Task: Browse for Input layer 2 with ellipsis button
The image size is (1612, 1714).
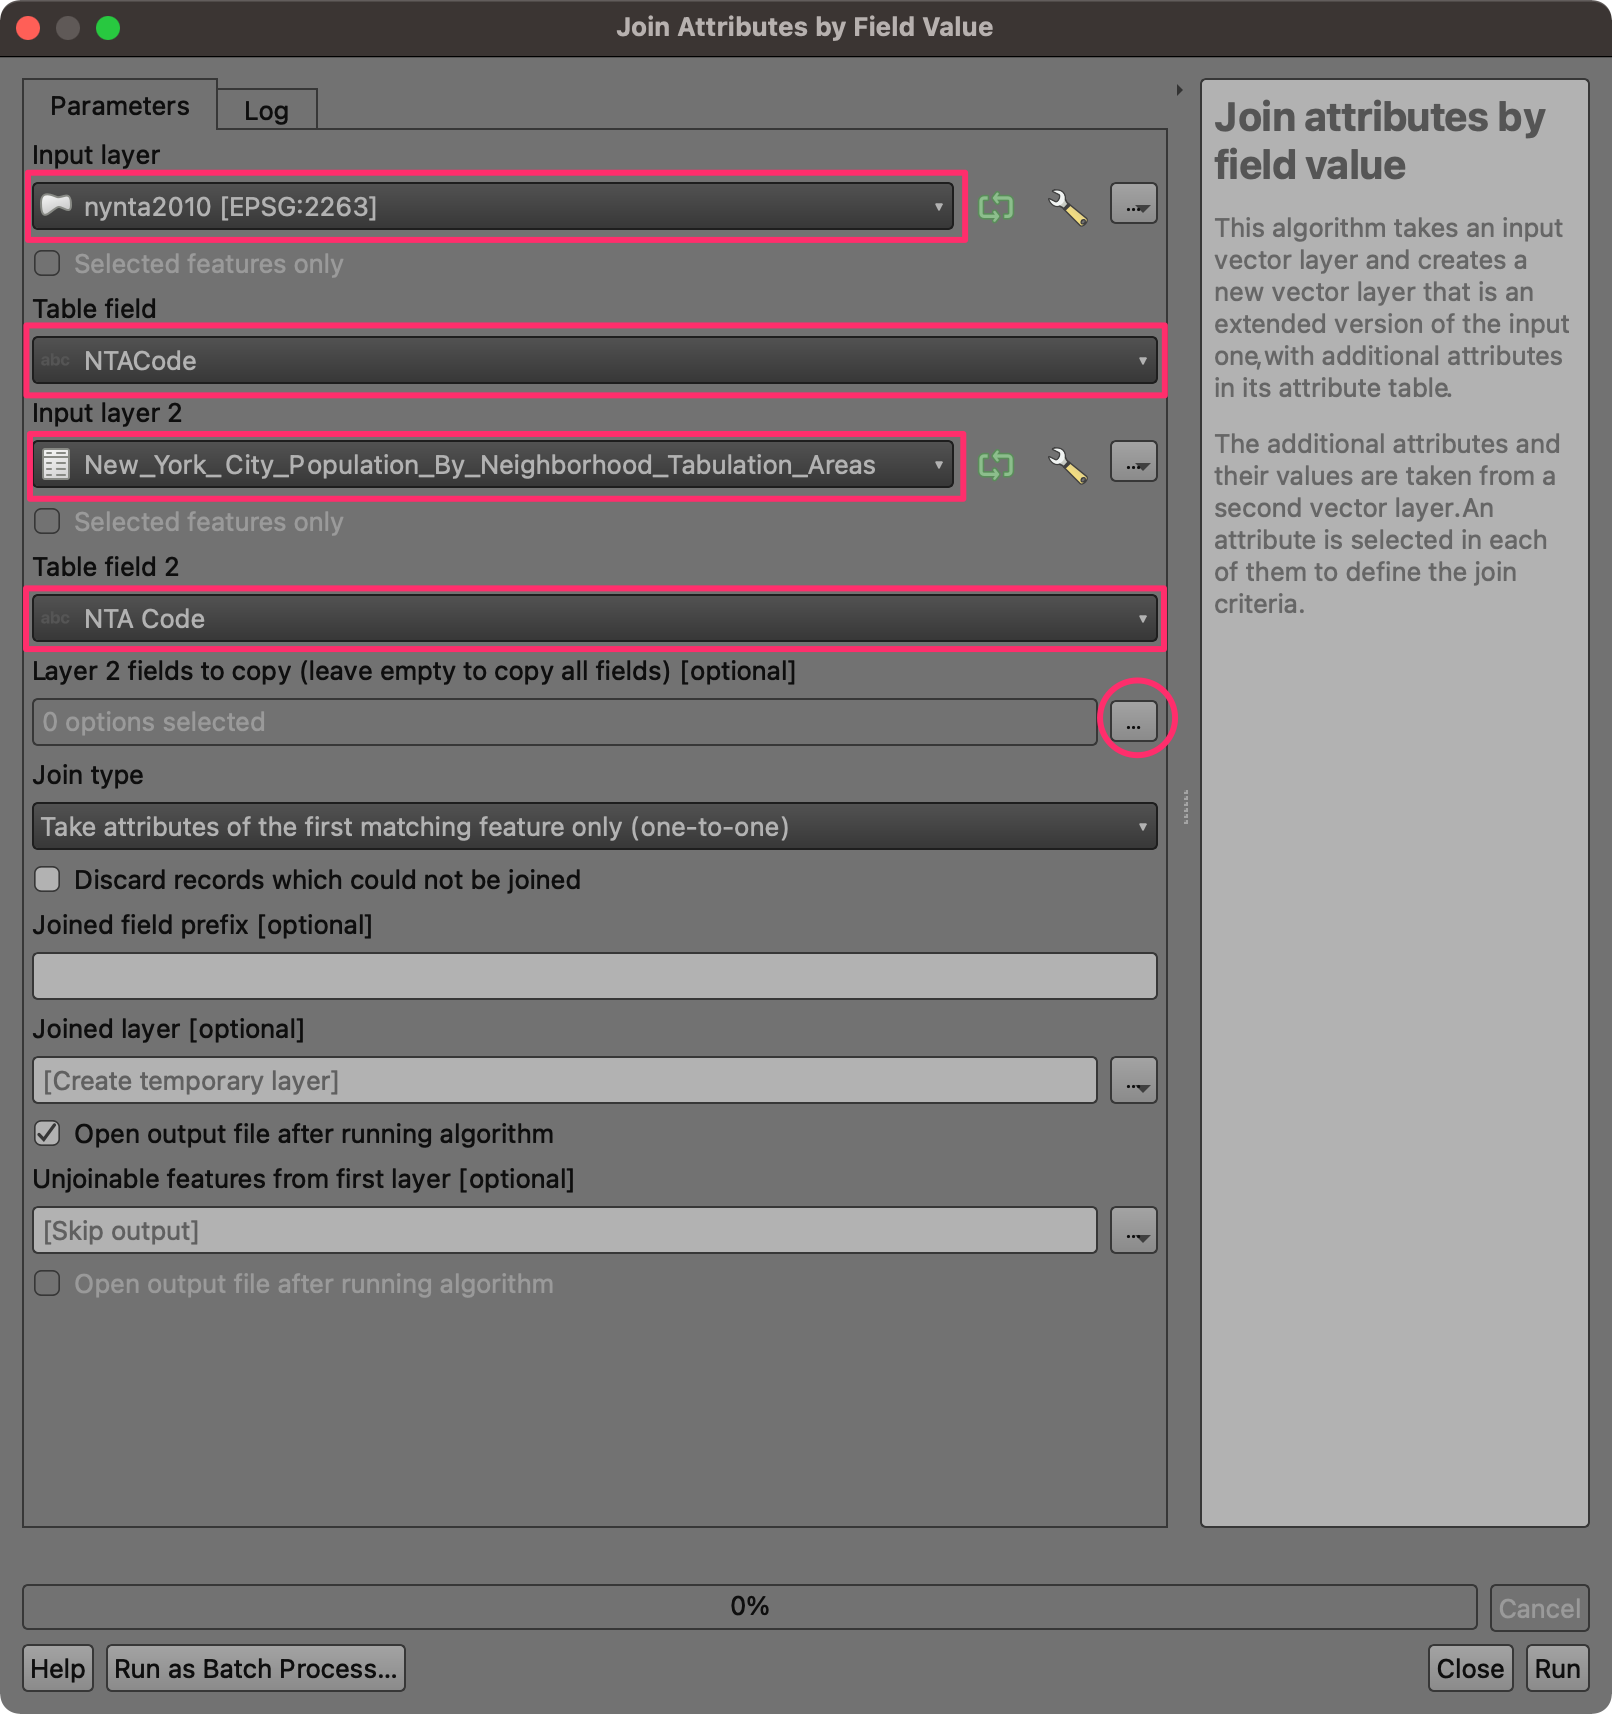Action: (1134, 462)
